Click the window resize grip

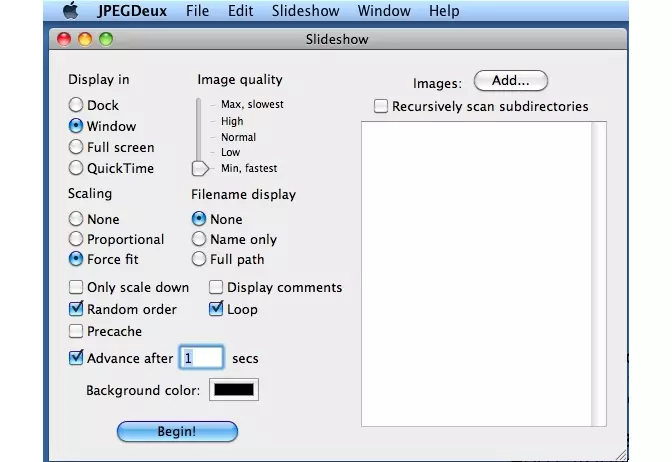pyautogui.click(x=620, y=455)
